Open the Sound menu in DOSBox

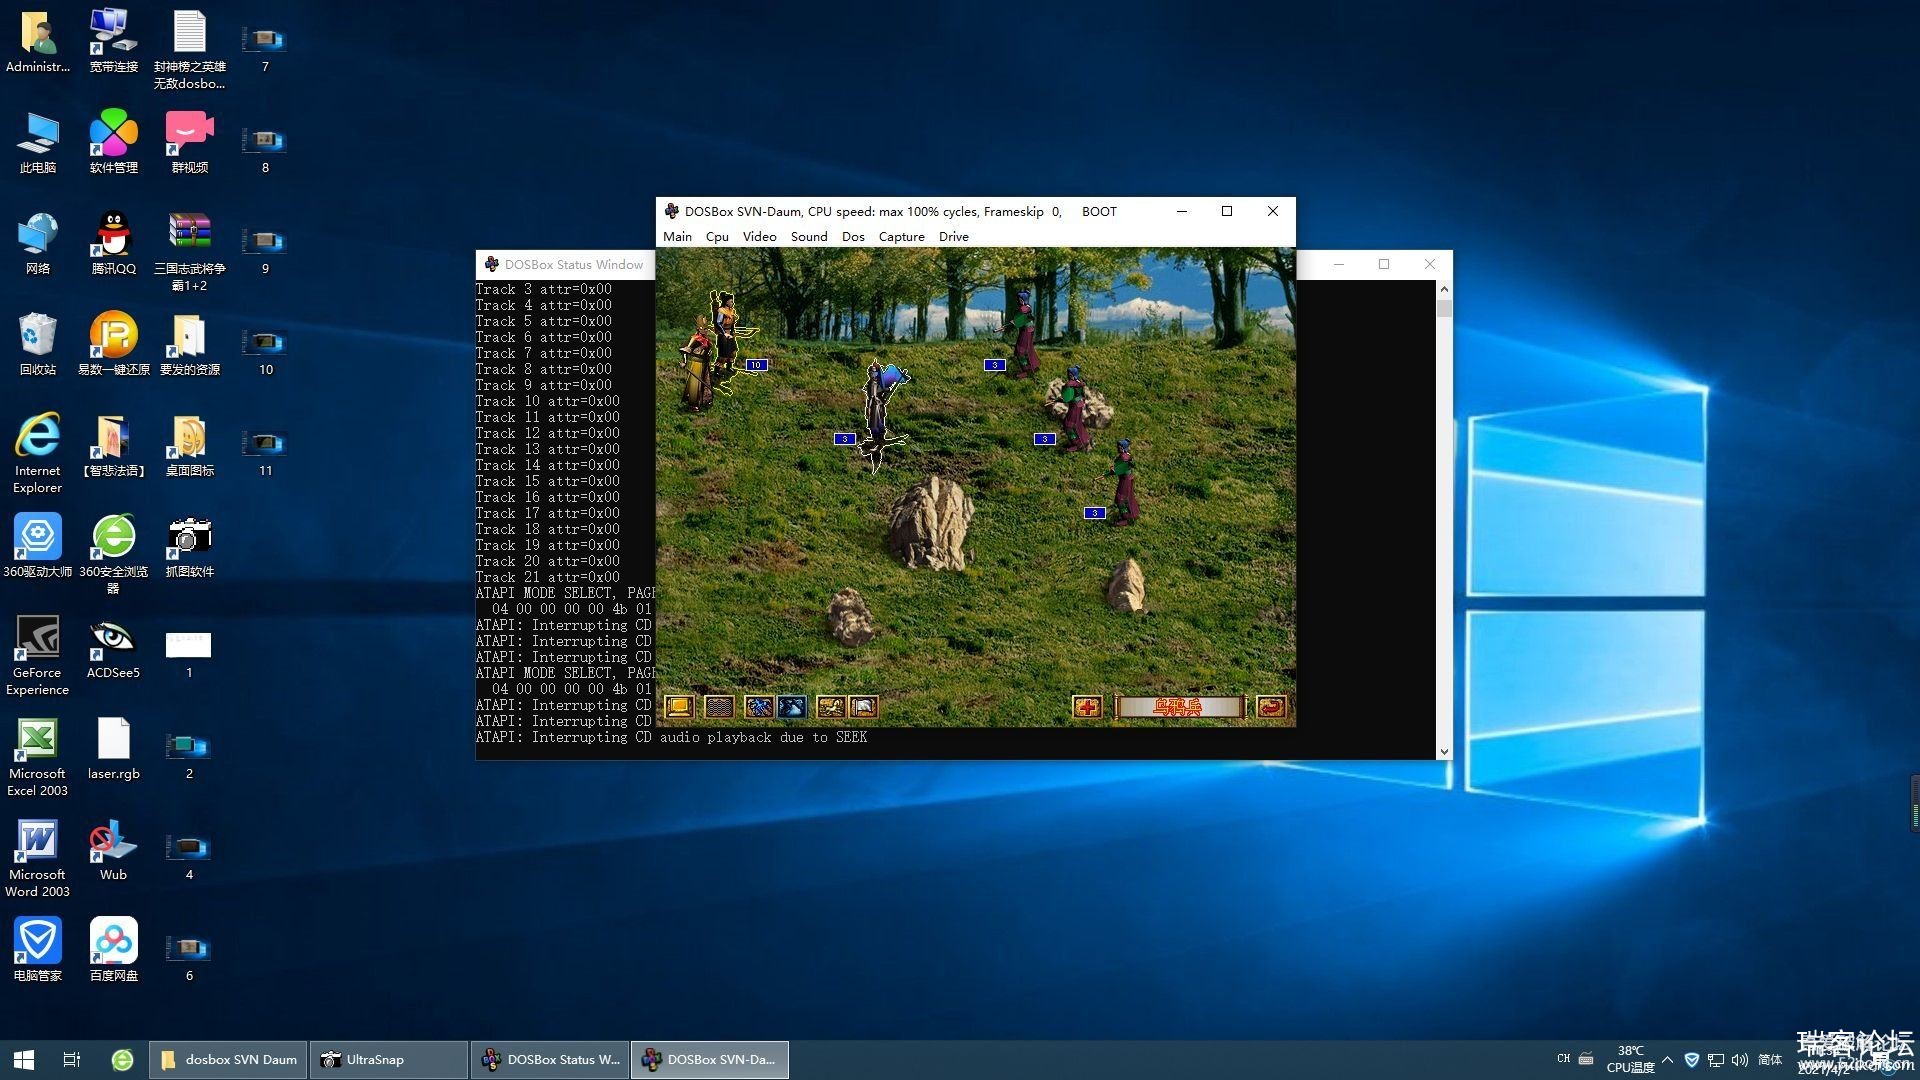pos(809,237)
